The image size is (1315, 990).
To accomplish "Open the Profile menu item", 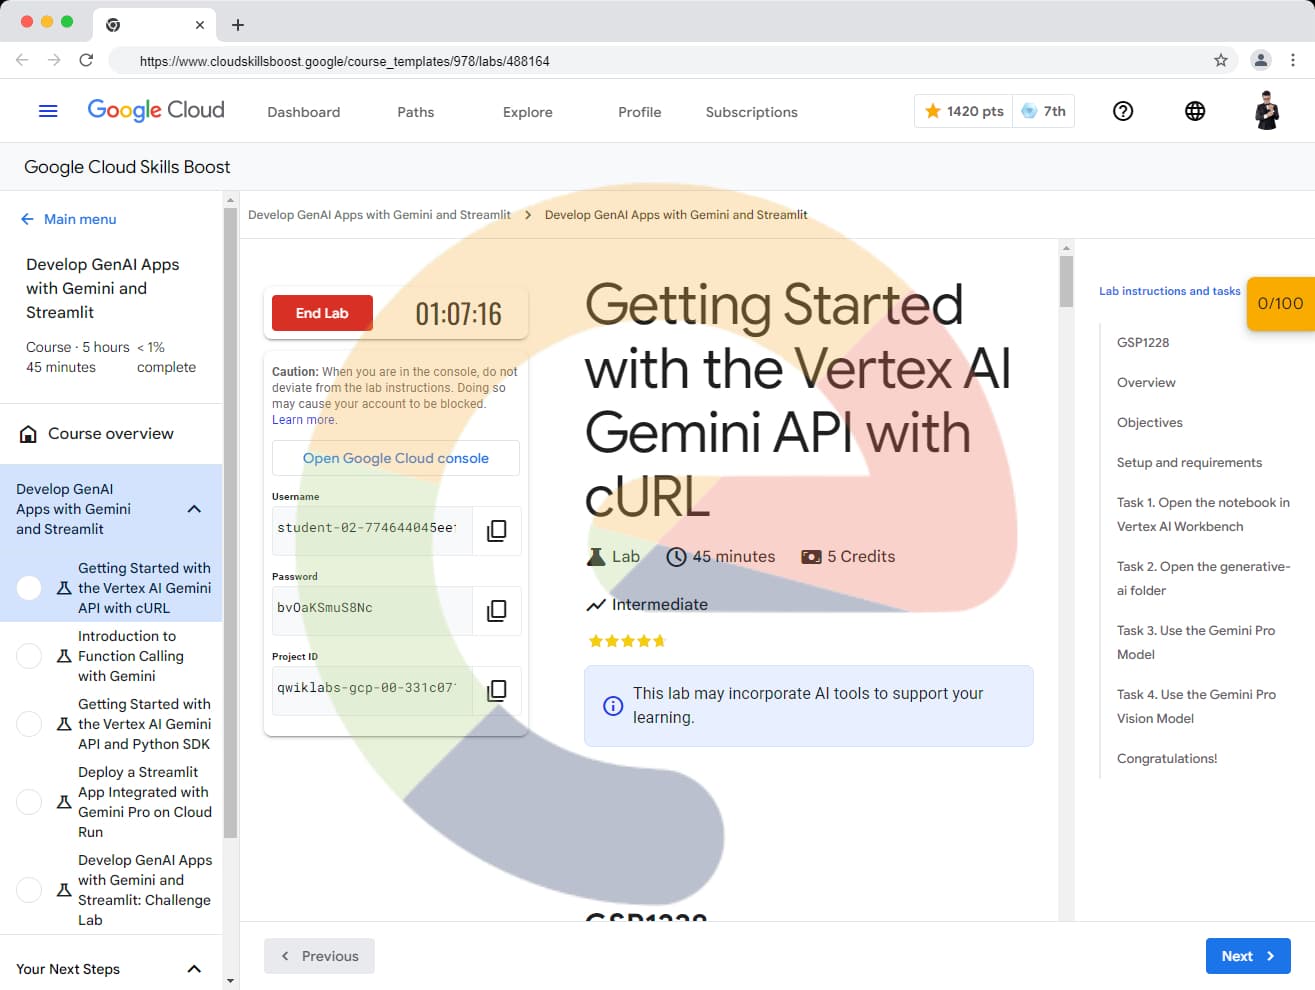I will pyautogui.click(x=639, y=112).
